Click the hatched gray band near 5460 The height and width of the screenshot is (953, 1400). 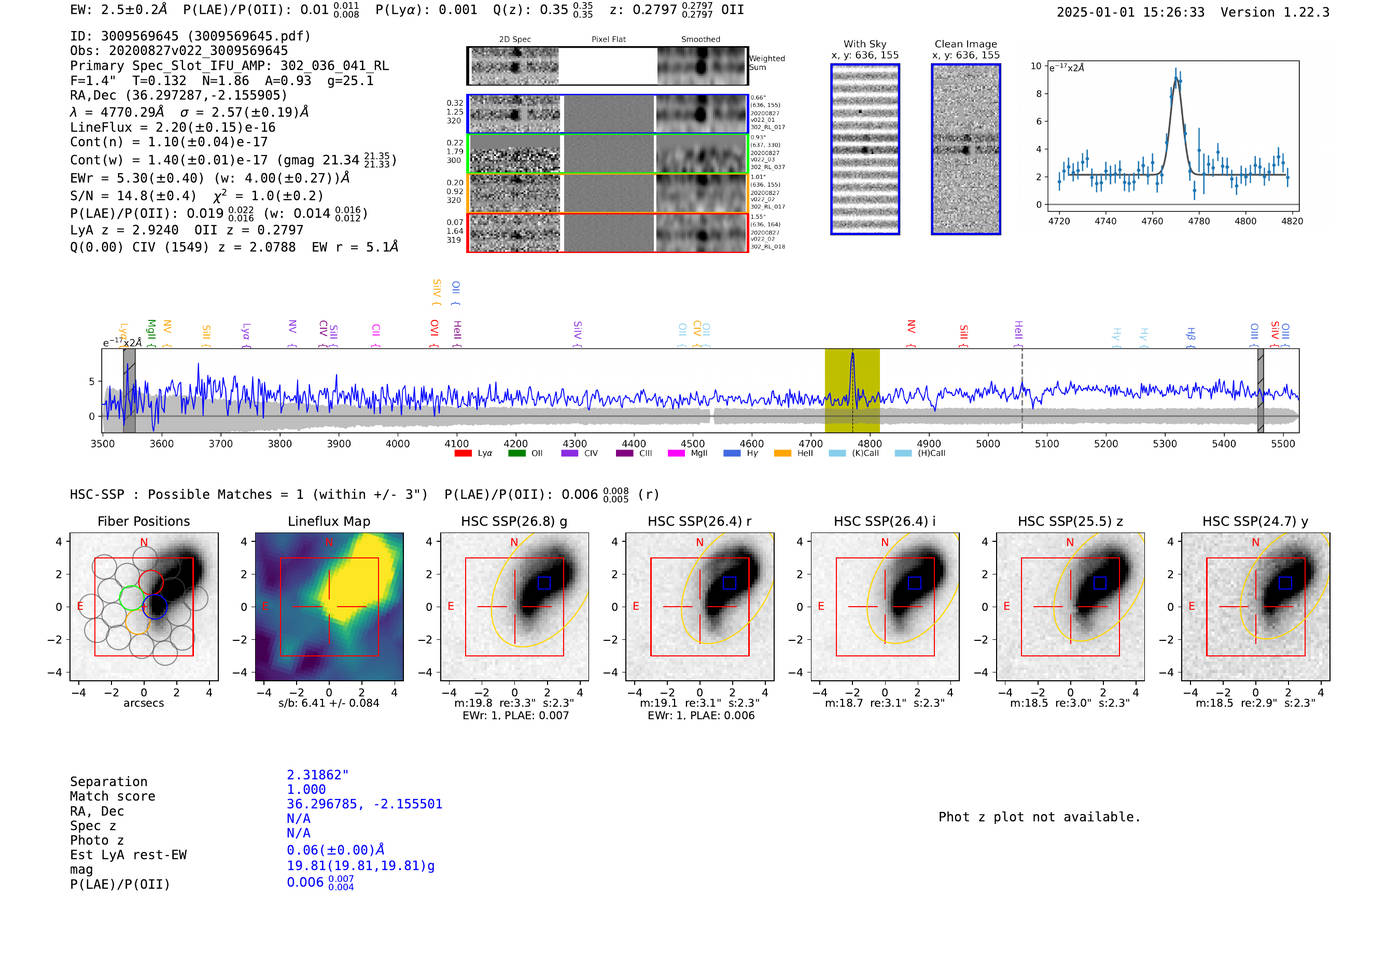tap(1260, 390)
